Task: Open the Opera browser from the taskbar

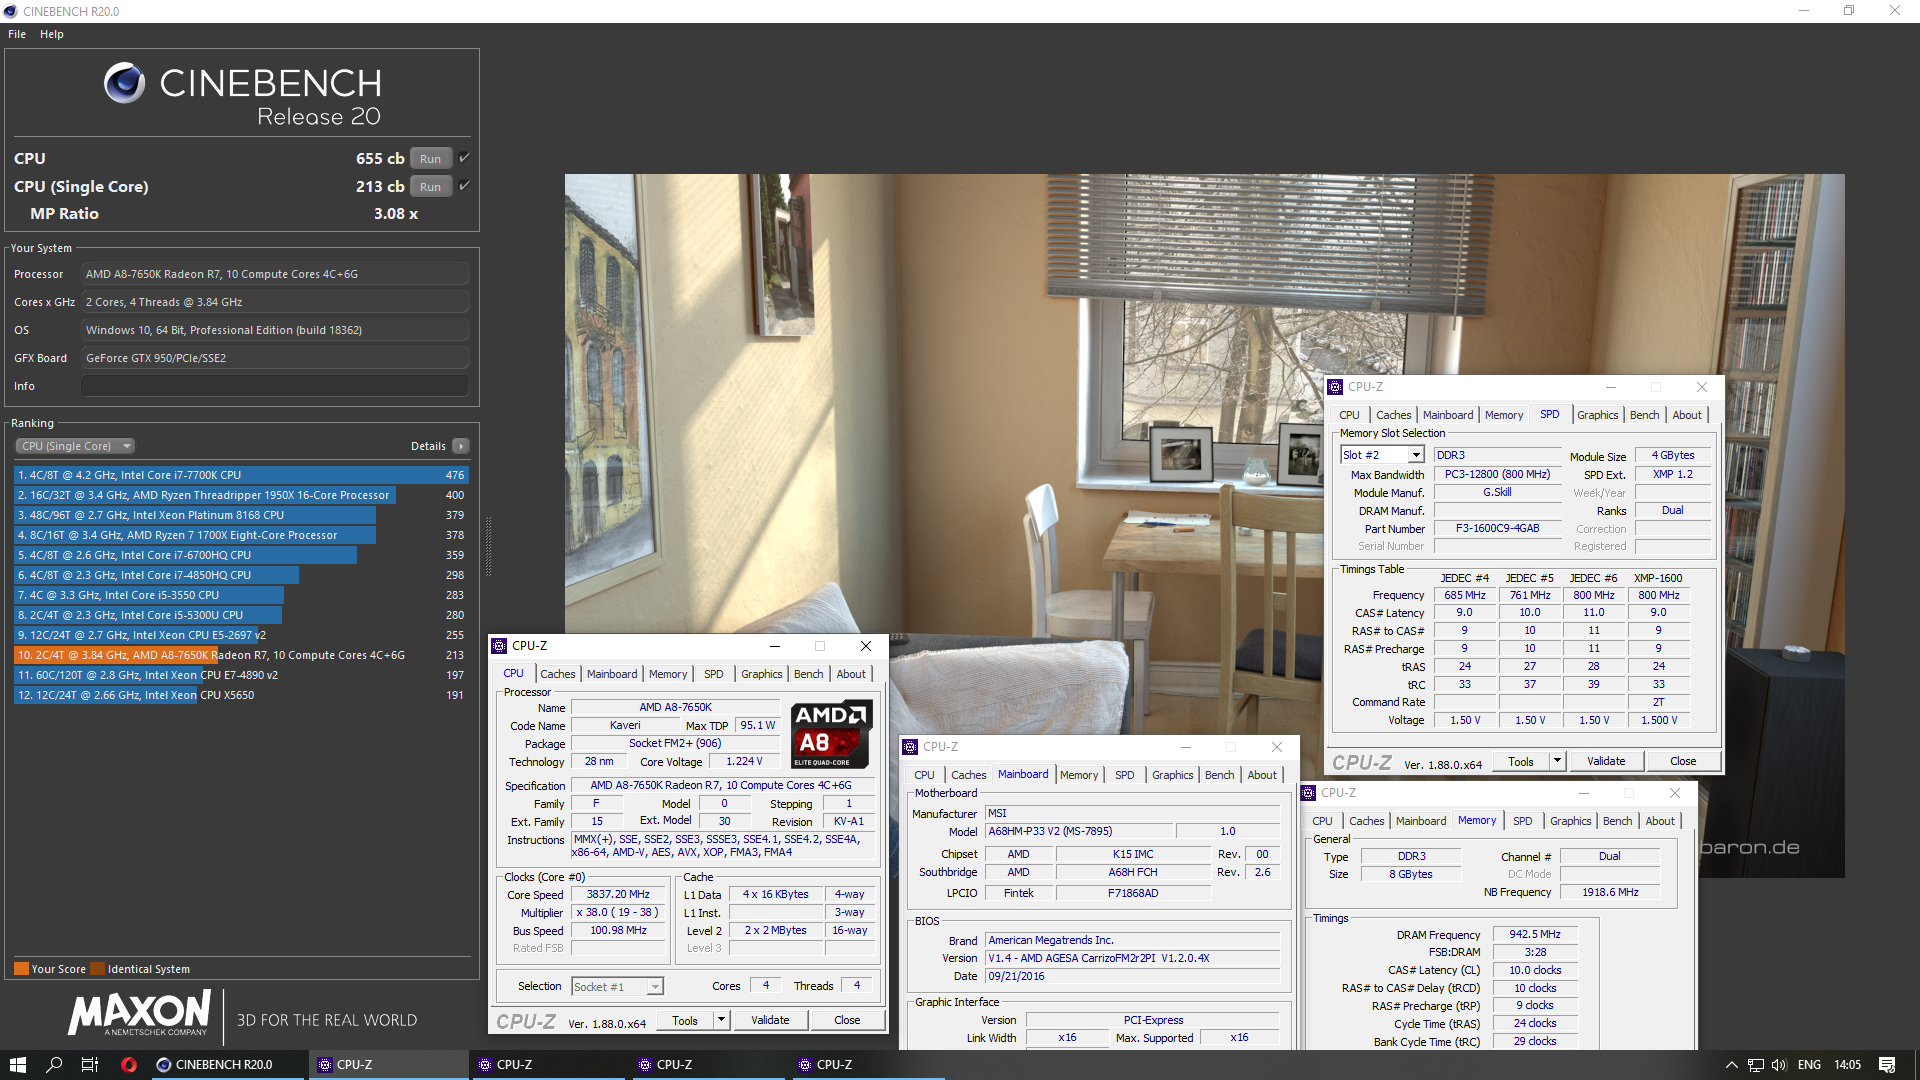Action: click(128, 1065)
